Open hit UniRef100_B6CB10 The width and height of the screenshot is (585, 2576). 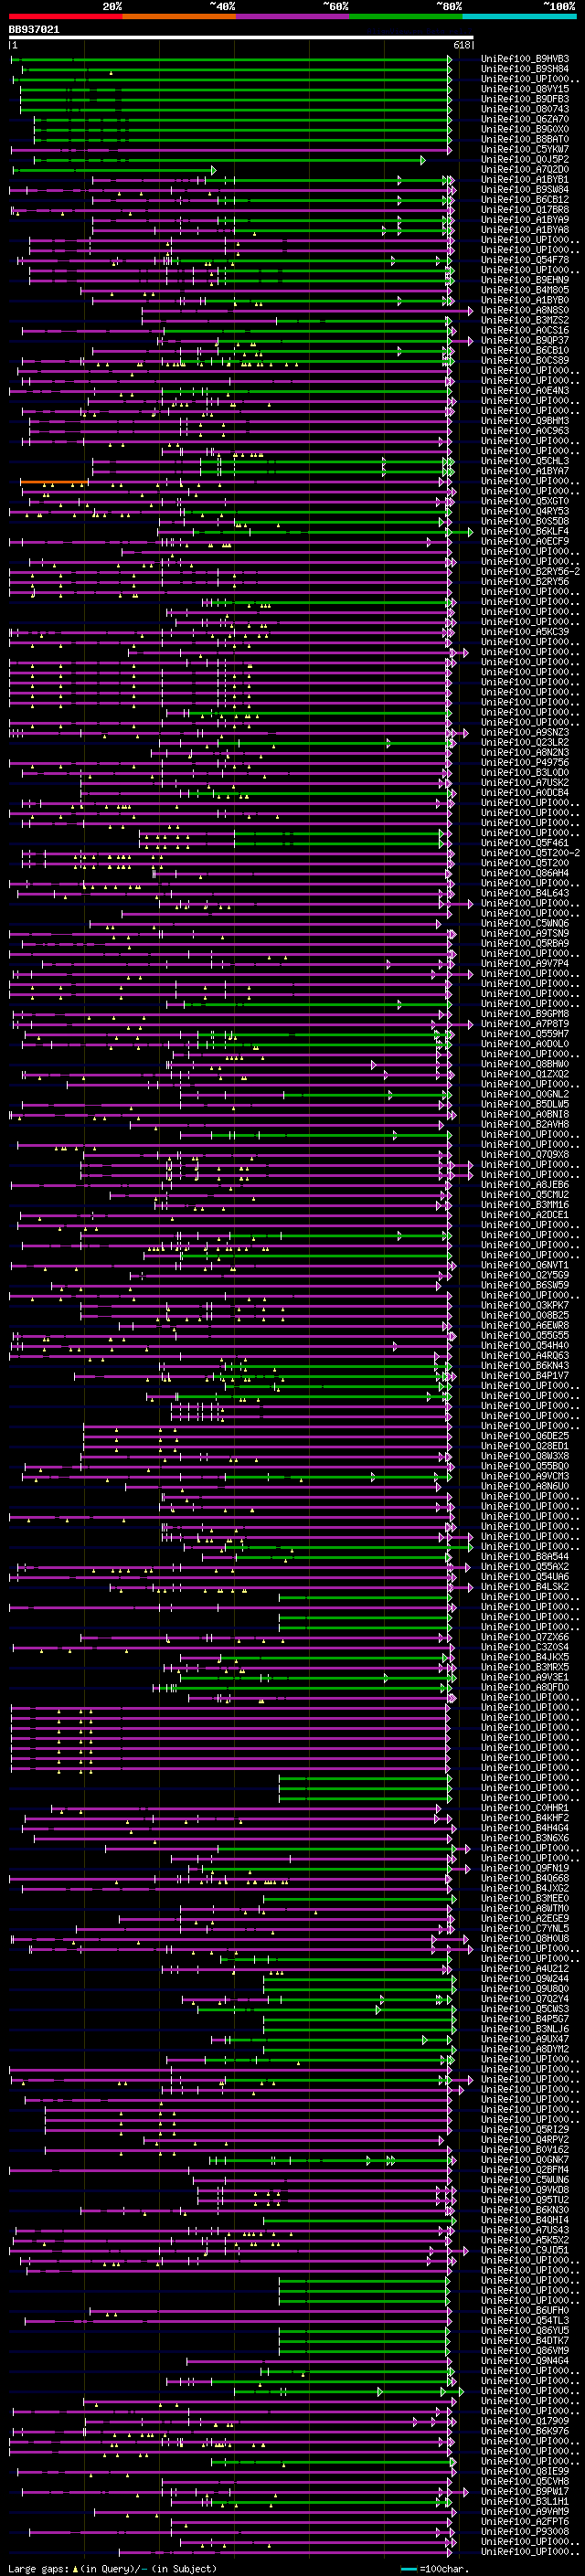coord(525,351)
